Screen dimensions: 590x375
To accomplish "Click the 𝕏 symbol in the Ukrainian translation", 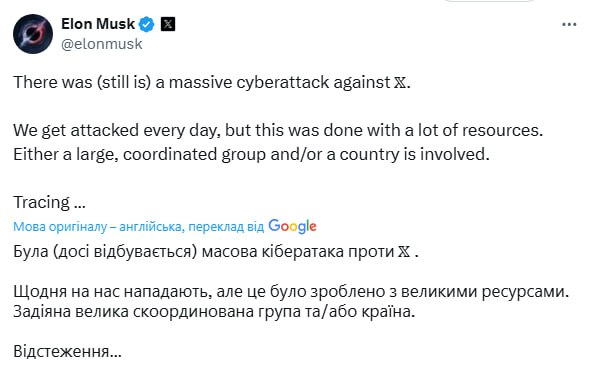I will (x=404, y=252).
